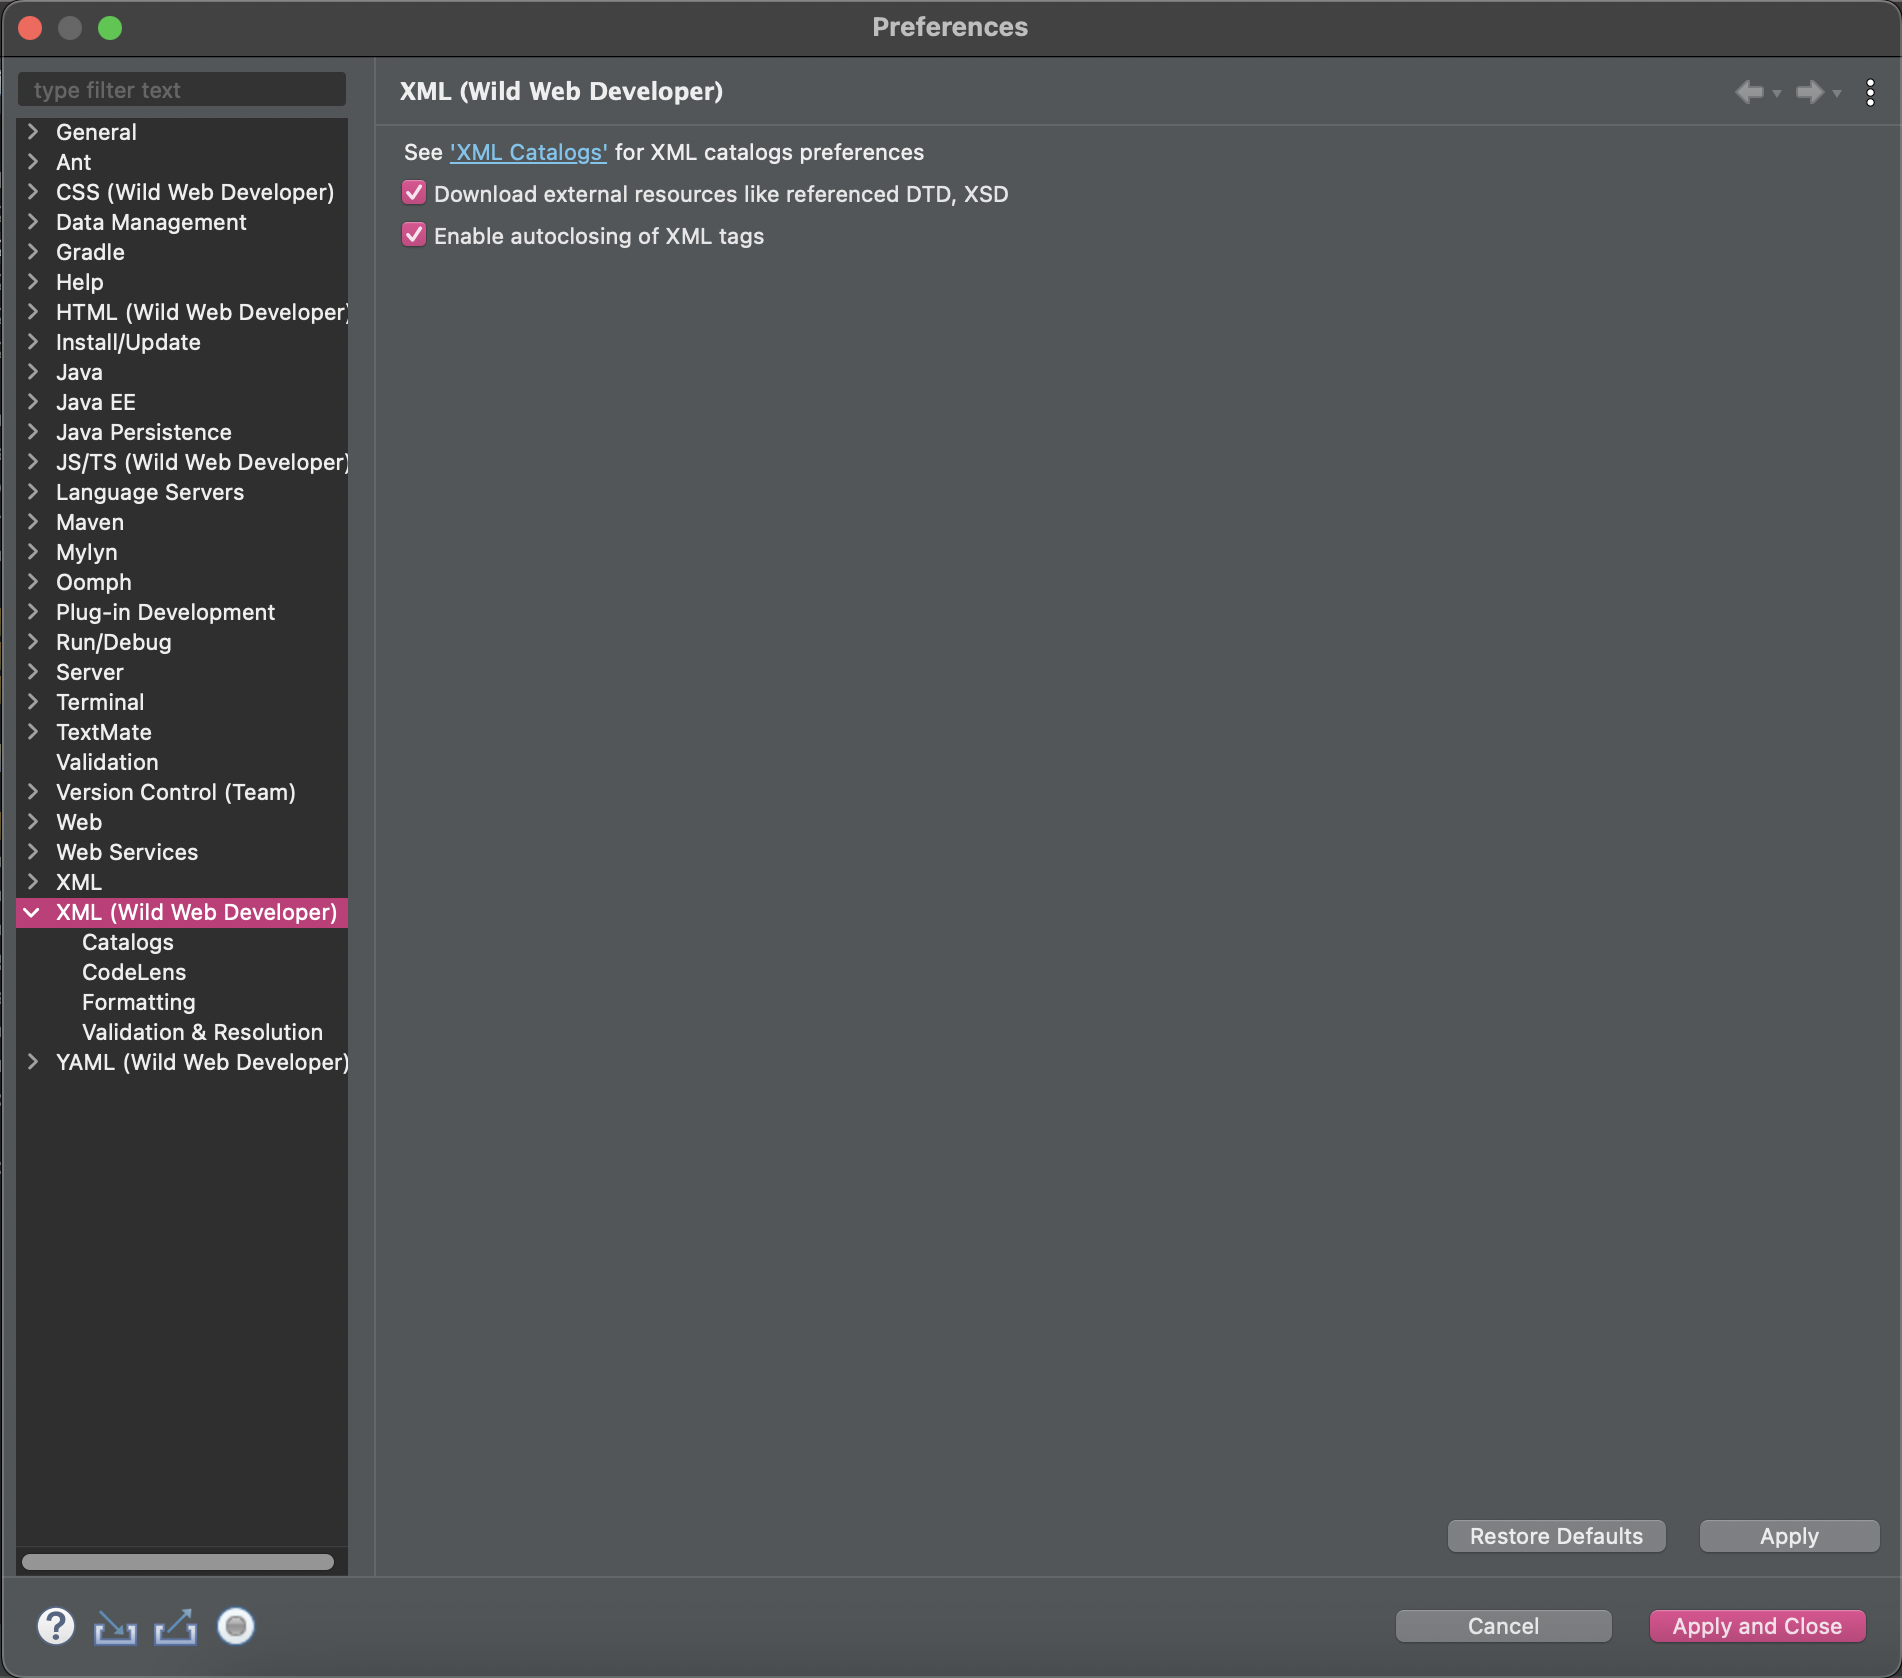Select Plug-in Development category

[165, 612]
